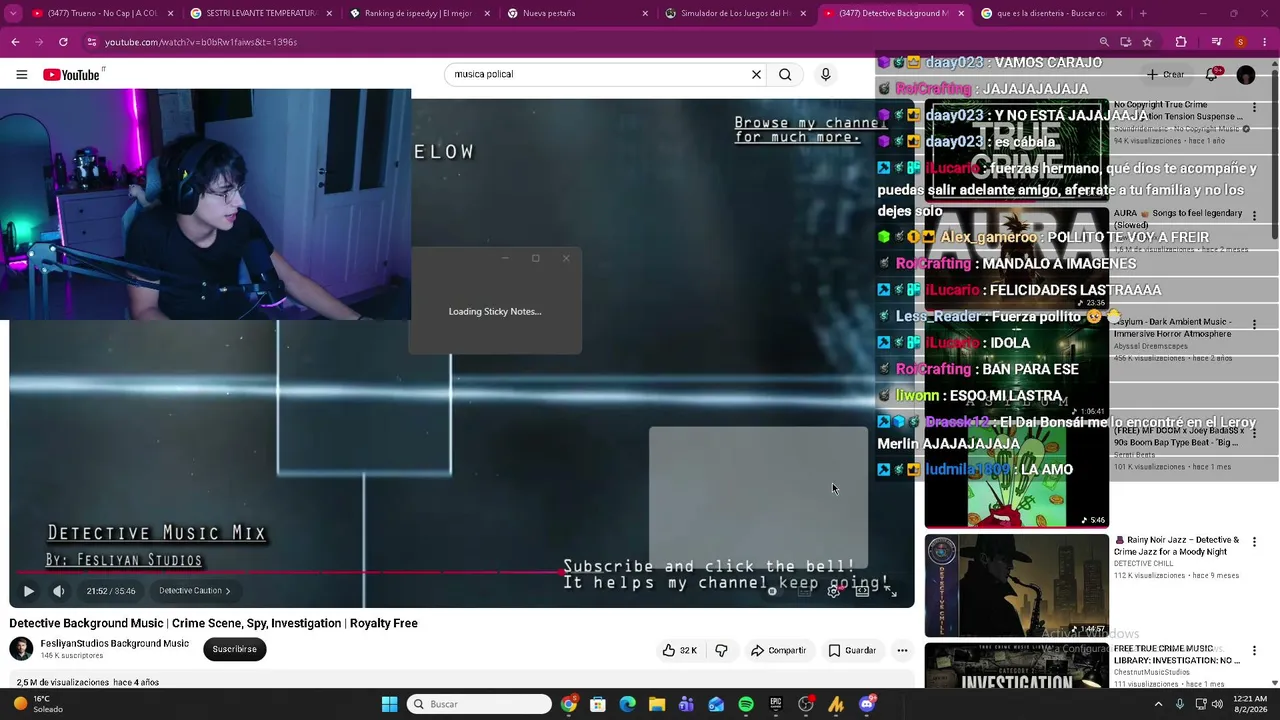Open the Windows Start menu
Image resolution: width=1280 pixels, height=720 pixels.
(389, 704)
